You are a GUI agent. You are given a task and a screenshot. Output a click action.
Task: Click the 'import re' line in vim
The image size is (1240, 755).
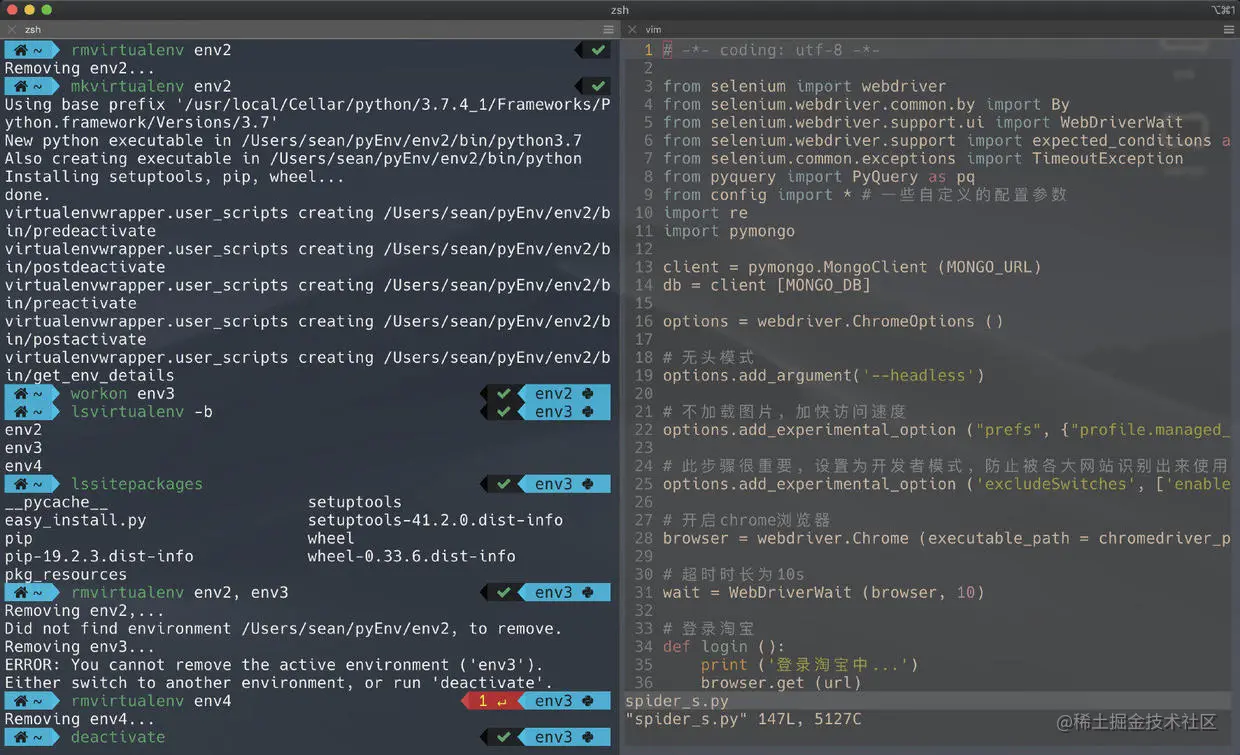(x=705, y=213)
